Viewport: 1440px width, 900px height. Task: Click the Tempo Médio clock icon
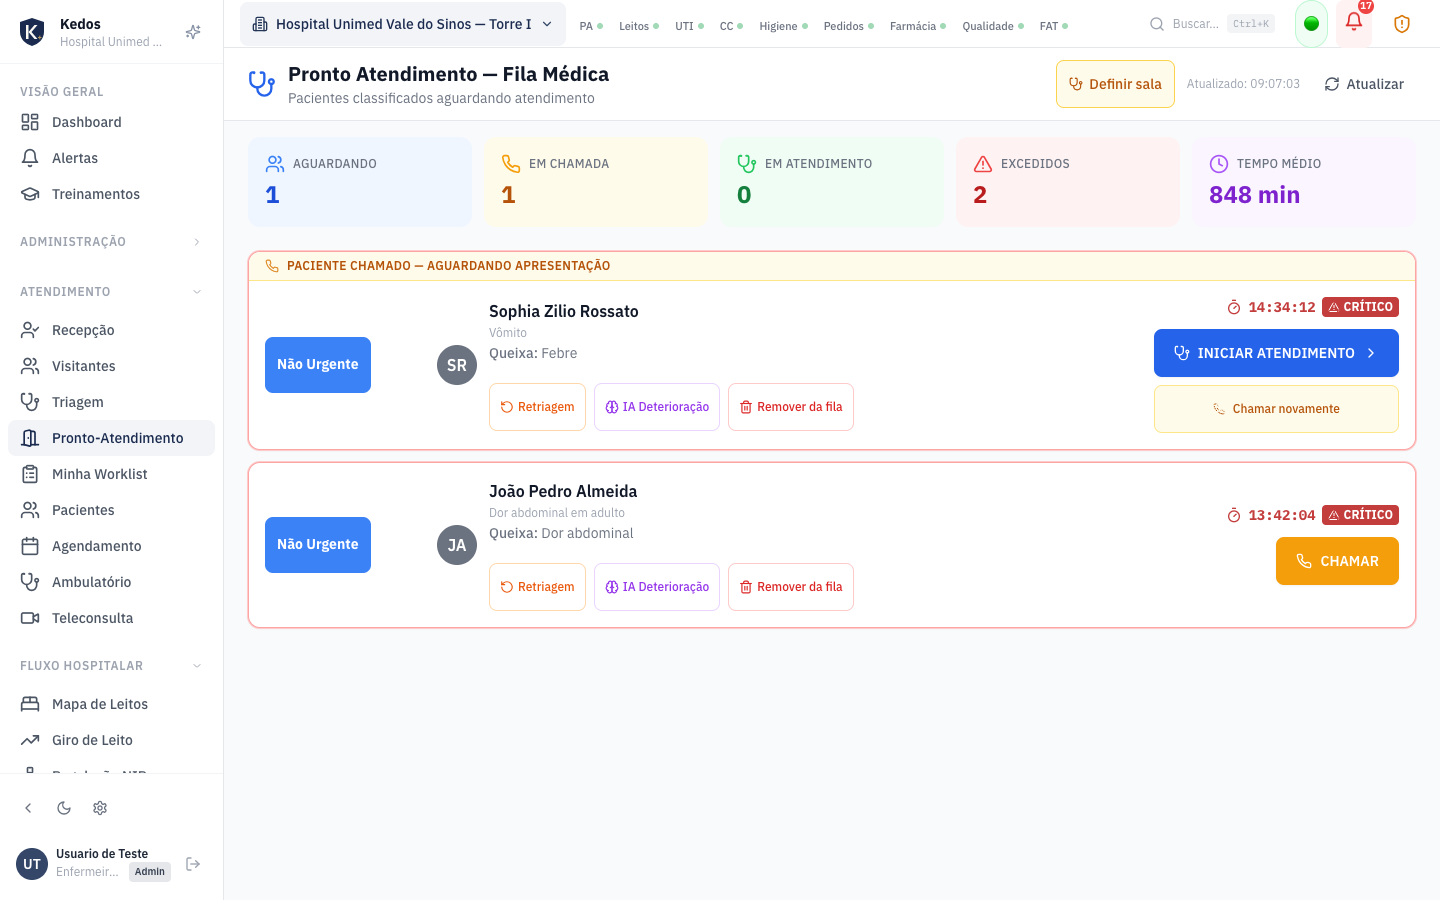pyautogui.click(x=1219, y=164)
